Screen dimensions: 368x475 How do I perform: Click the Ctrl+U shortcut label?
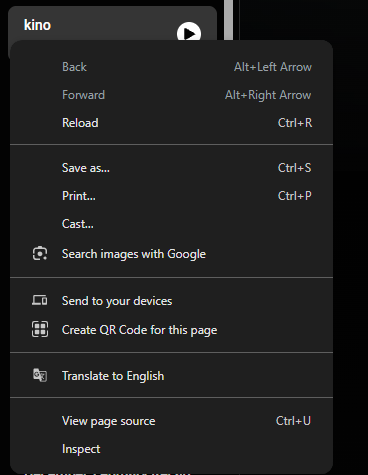(293, 421)
